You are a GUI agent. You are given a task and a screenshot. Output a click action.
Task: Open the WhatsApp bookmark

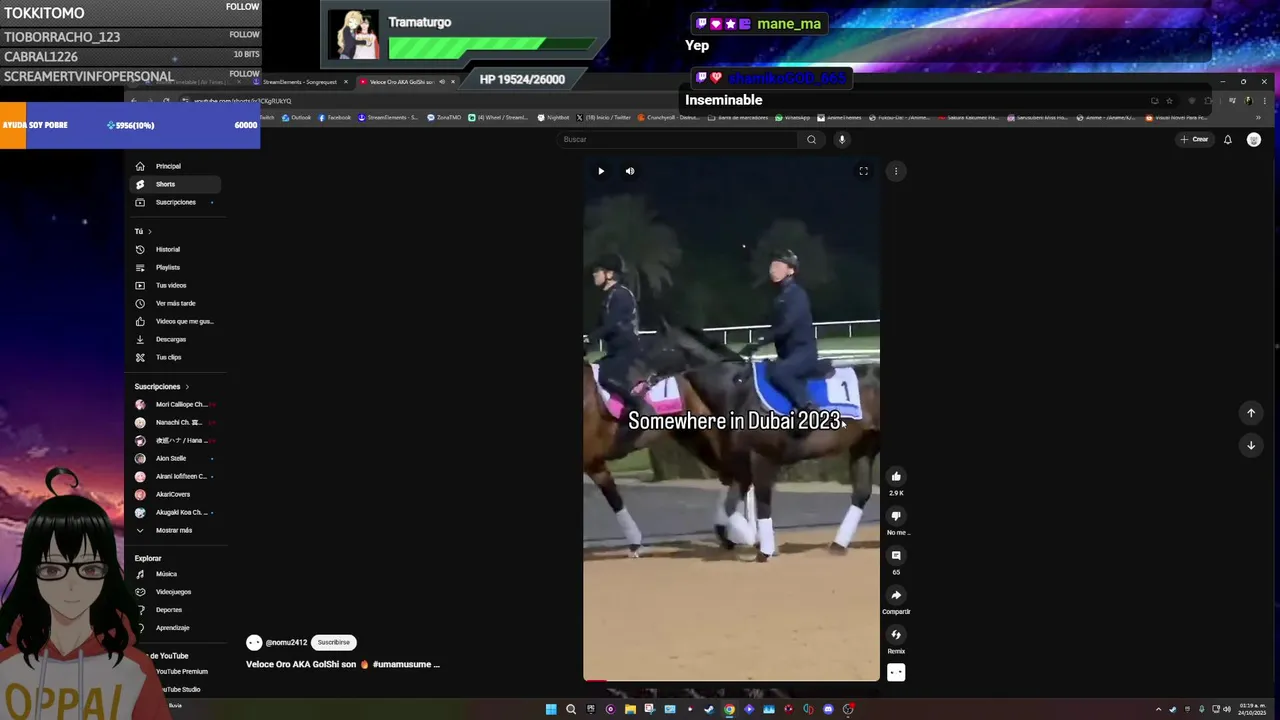(793, 118)
